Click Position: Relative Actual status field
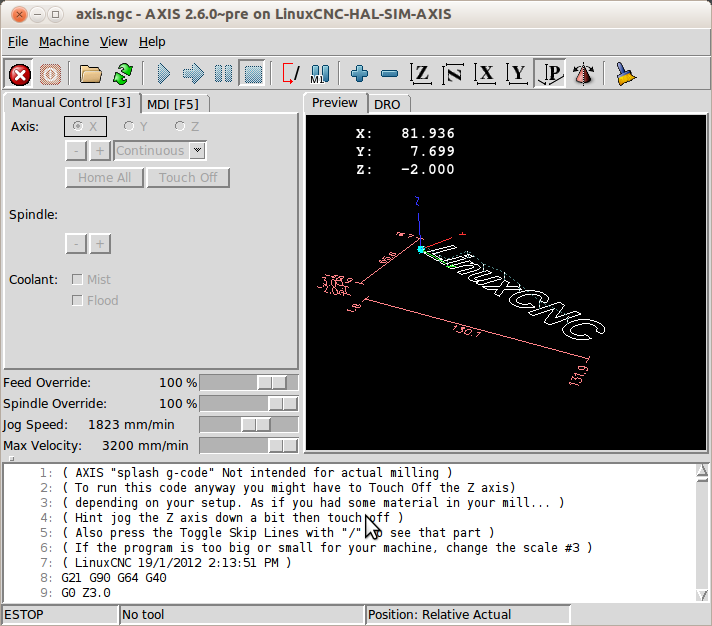 [468, 615]
